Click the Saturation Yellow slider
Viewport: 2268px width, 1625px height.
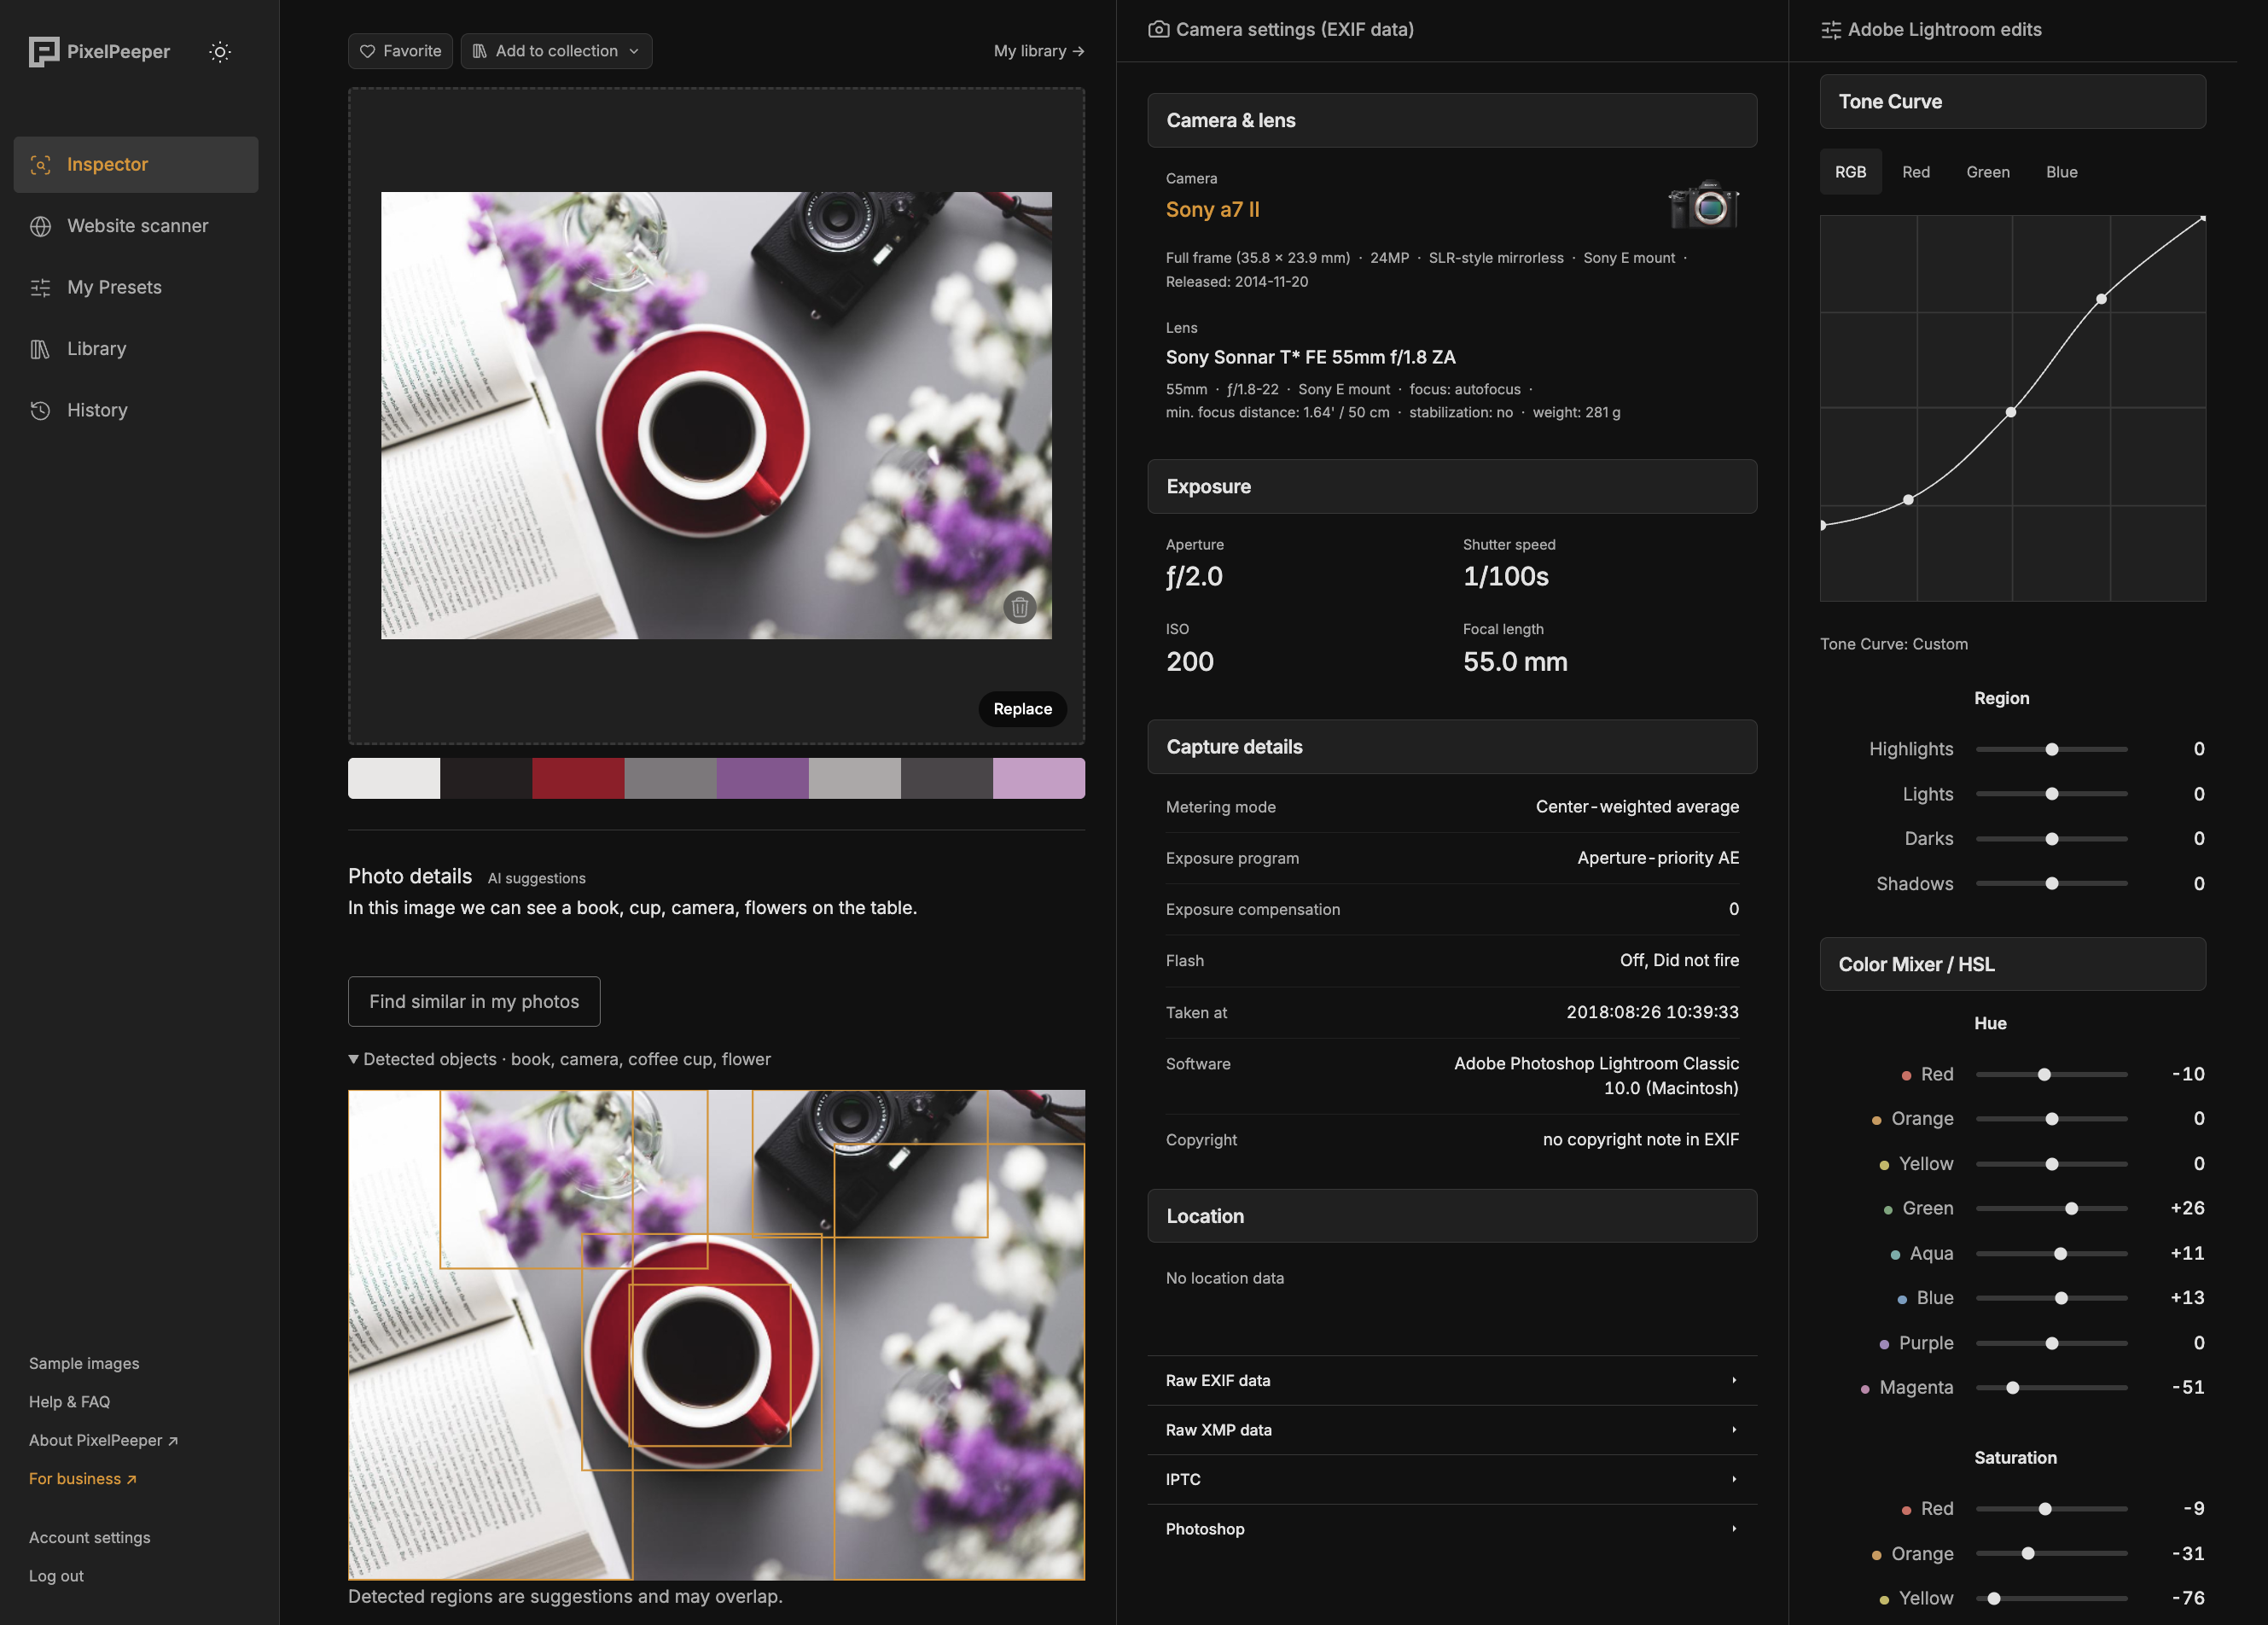point(2051,1598)
